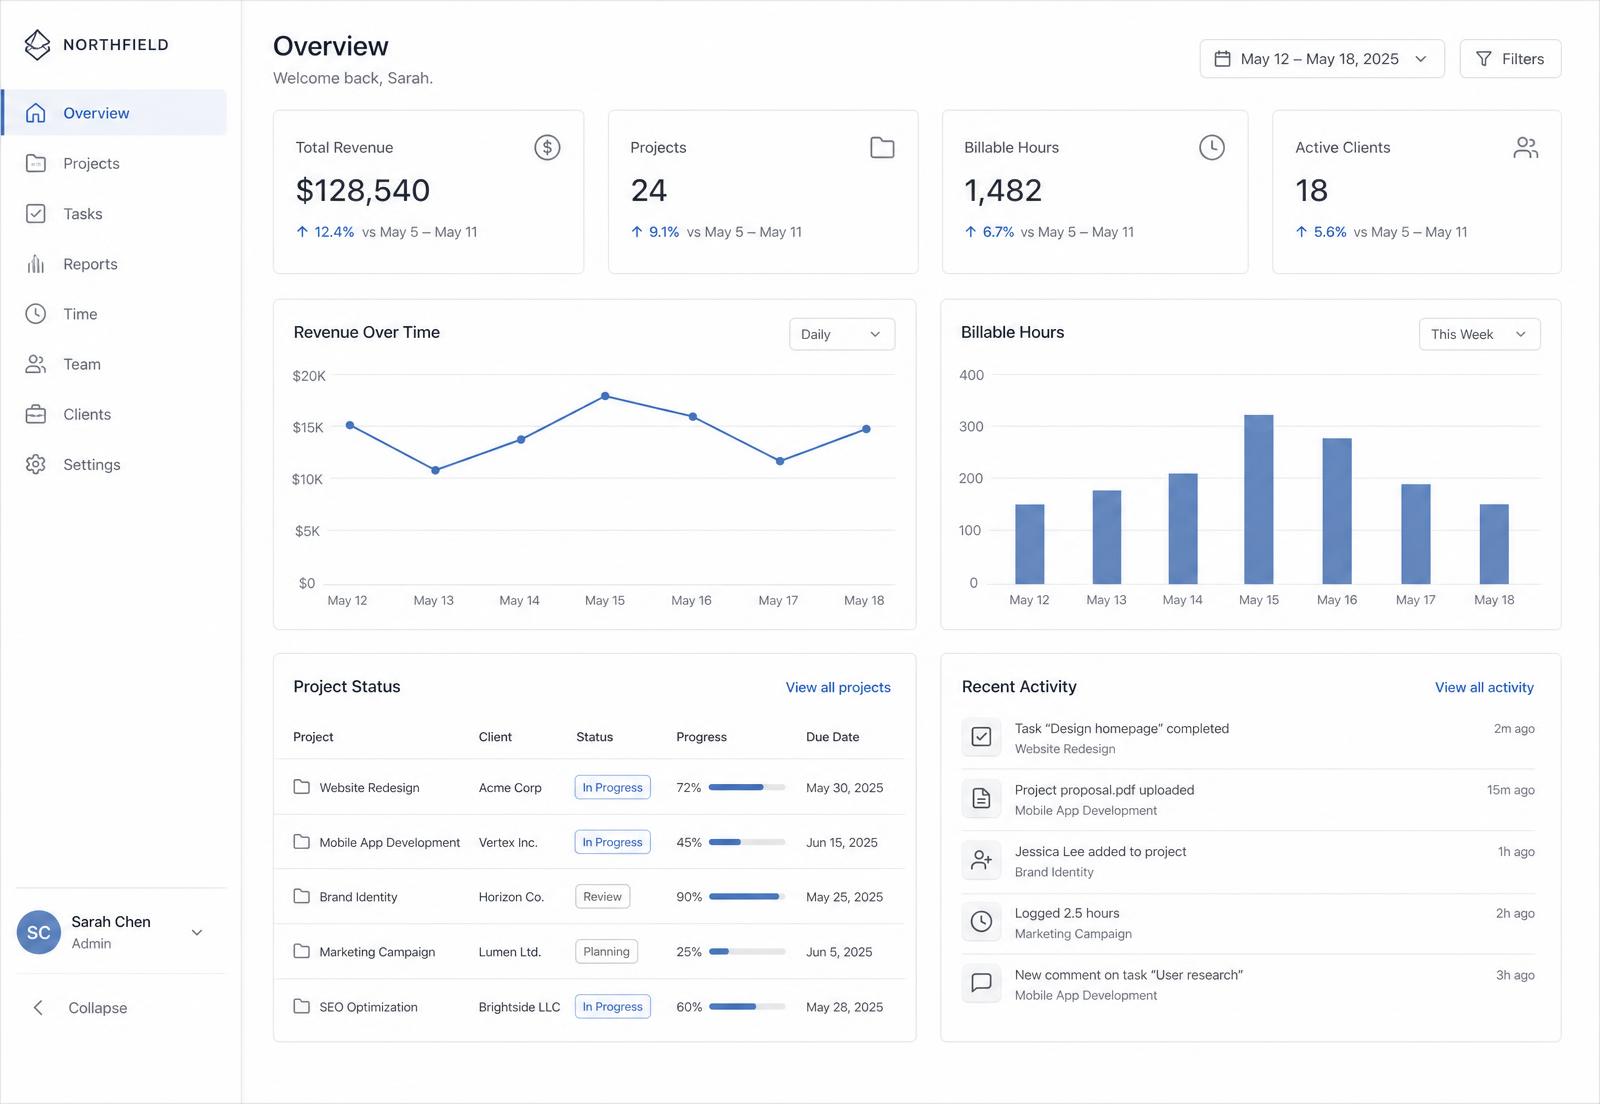The width and height of the screenshot is (1600, 1104).
Task: Go to Projects in the sidebar
Action: pyautogui.click(x=114, y=163)
